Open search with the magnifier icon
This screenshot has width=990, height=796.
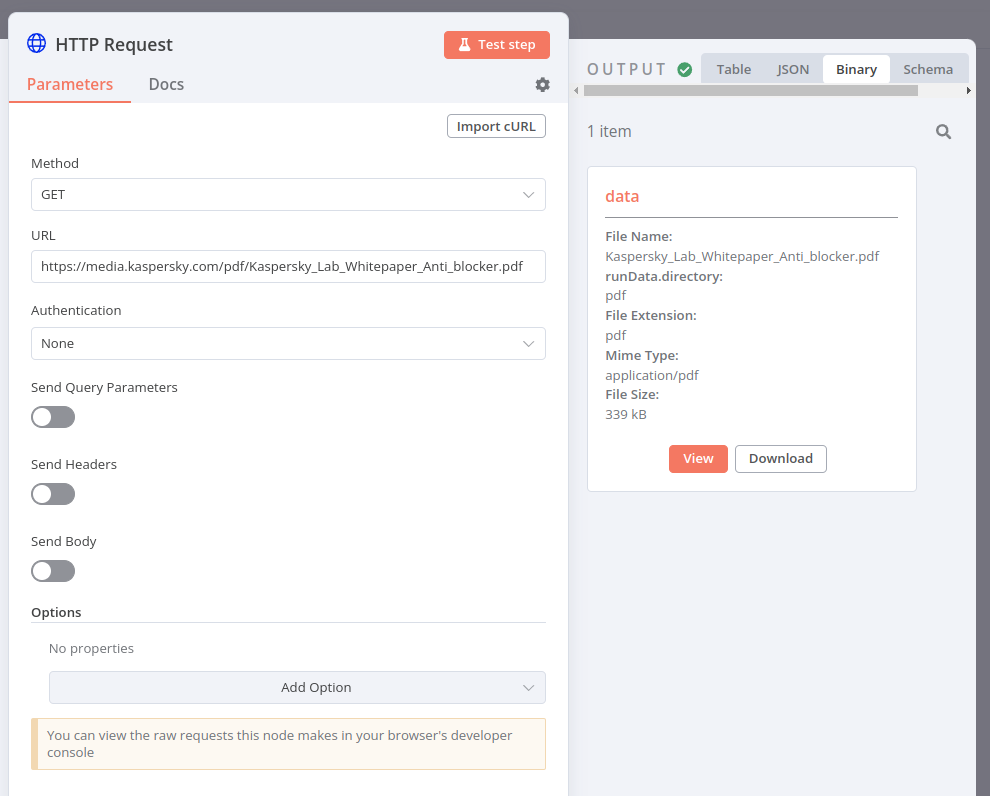(943, 131)
